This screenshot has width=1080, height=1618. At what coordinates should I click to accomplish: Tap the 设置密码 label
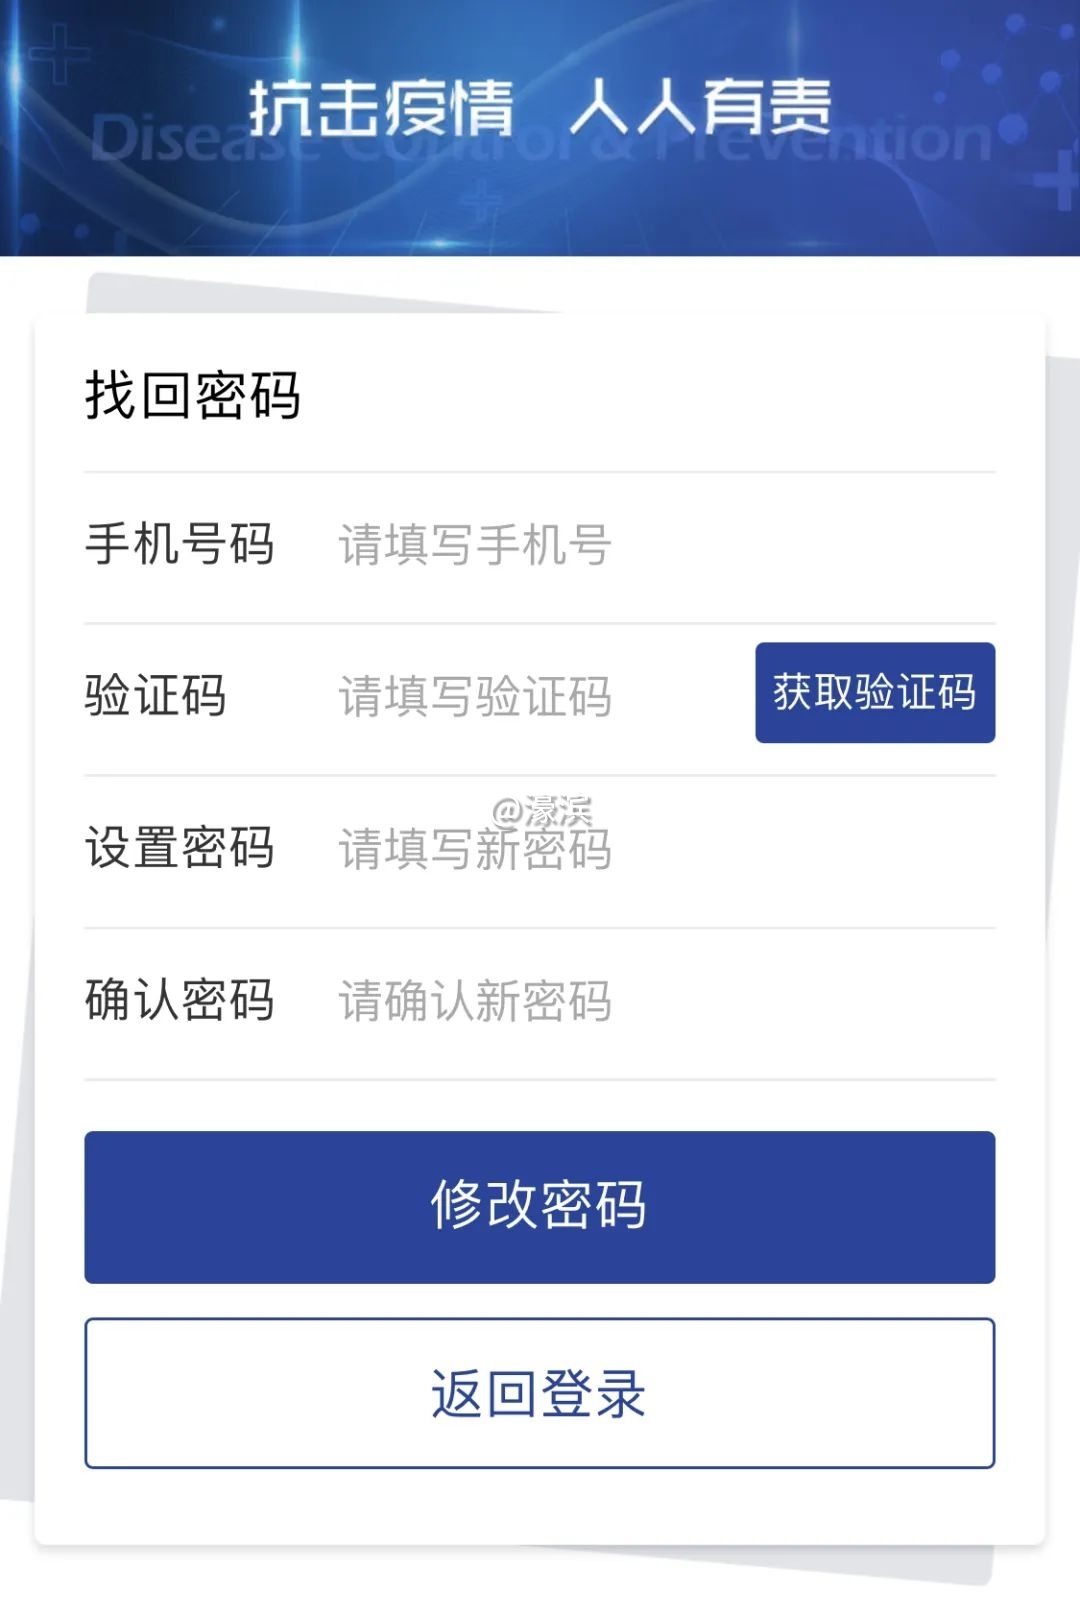pyautogui.click(x=180, y=849)
